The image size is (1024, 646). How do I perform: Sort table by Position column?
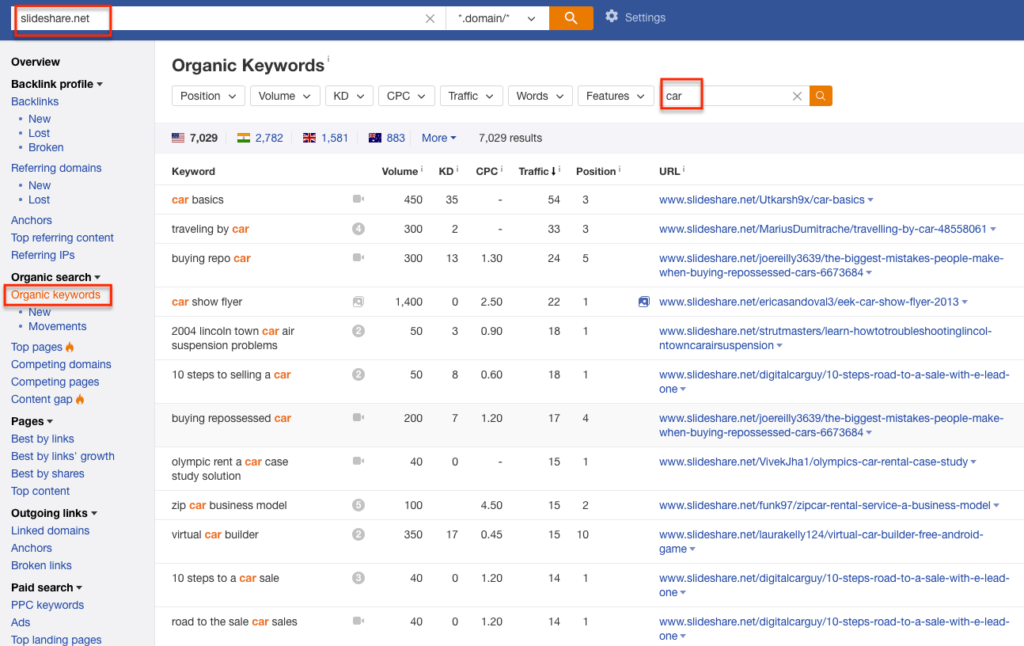pos(596,171)
